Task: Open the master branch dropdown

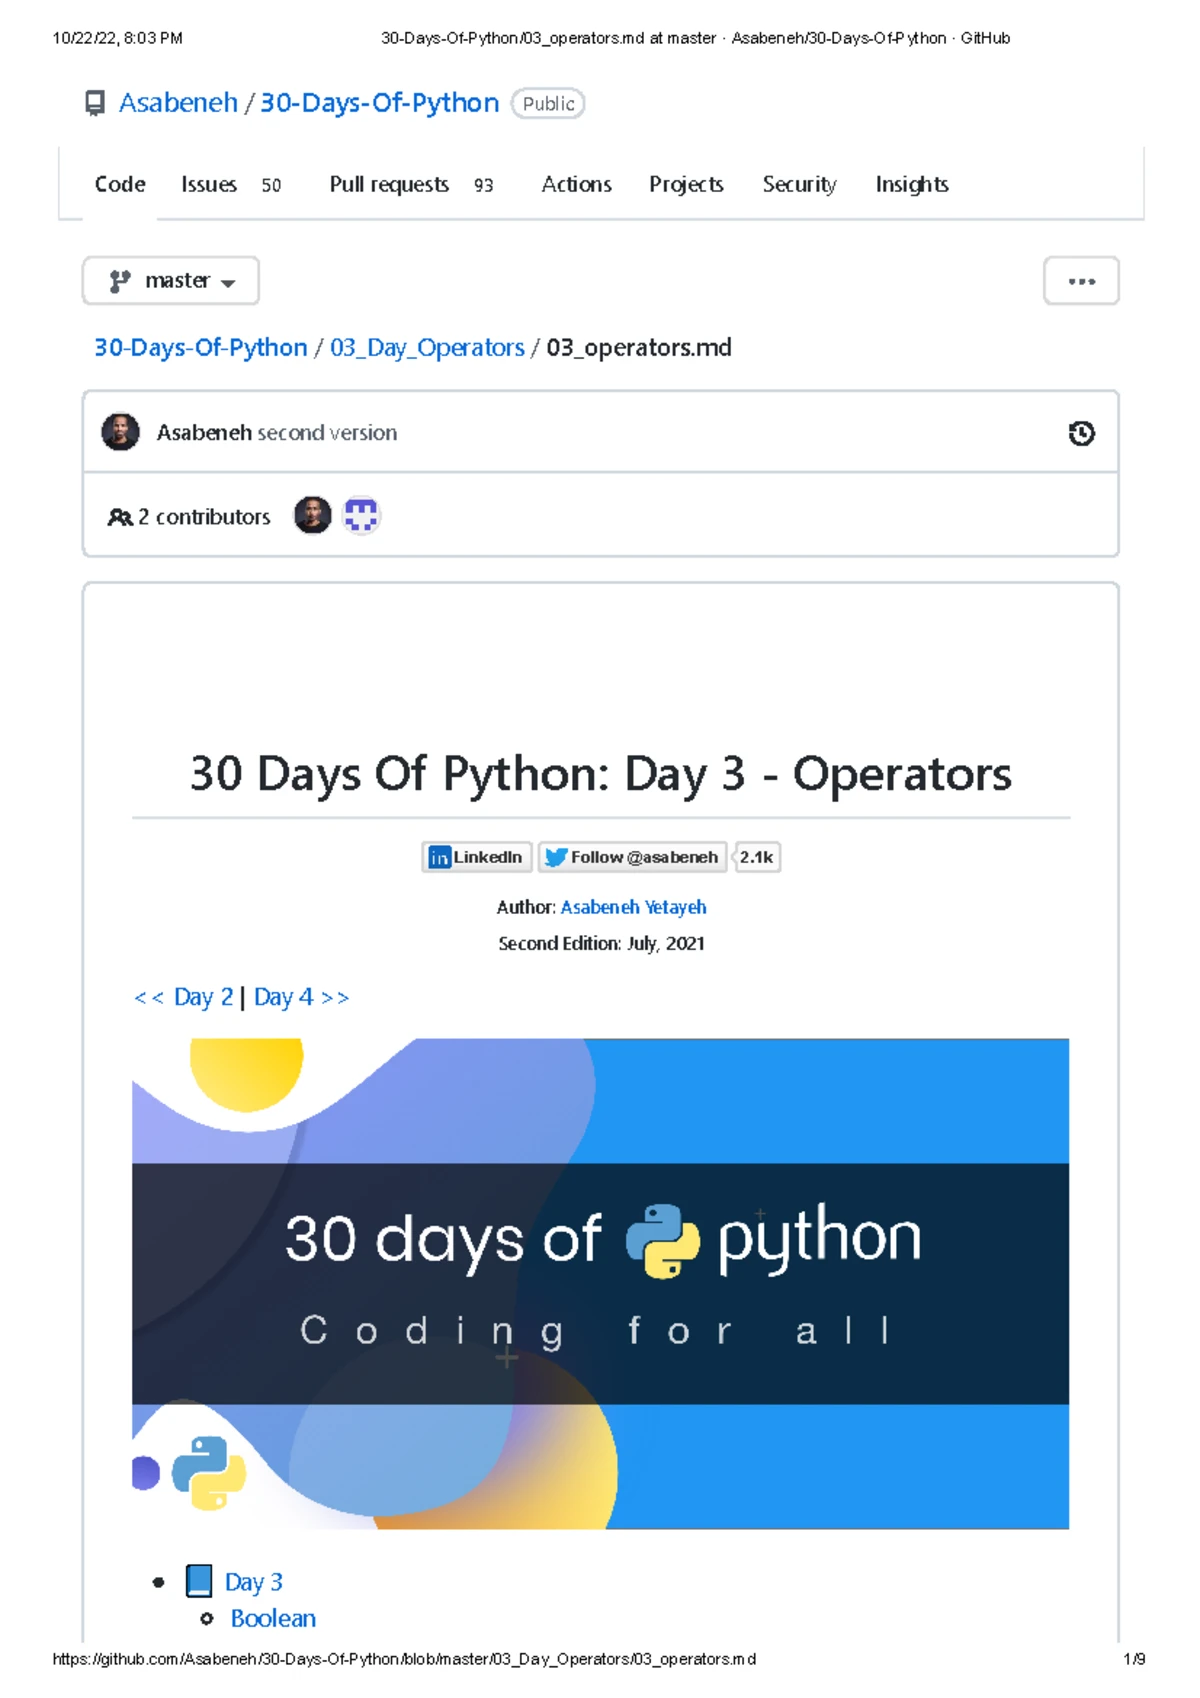Action: pyautogui.click(x=171, y=281)
